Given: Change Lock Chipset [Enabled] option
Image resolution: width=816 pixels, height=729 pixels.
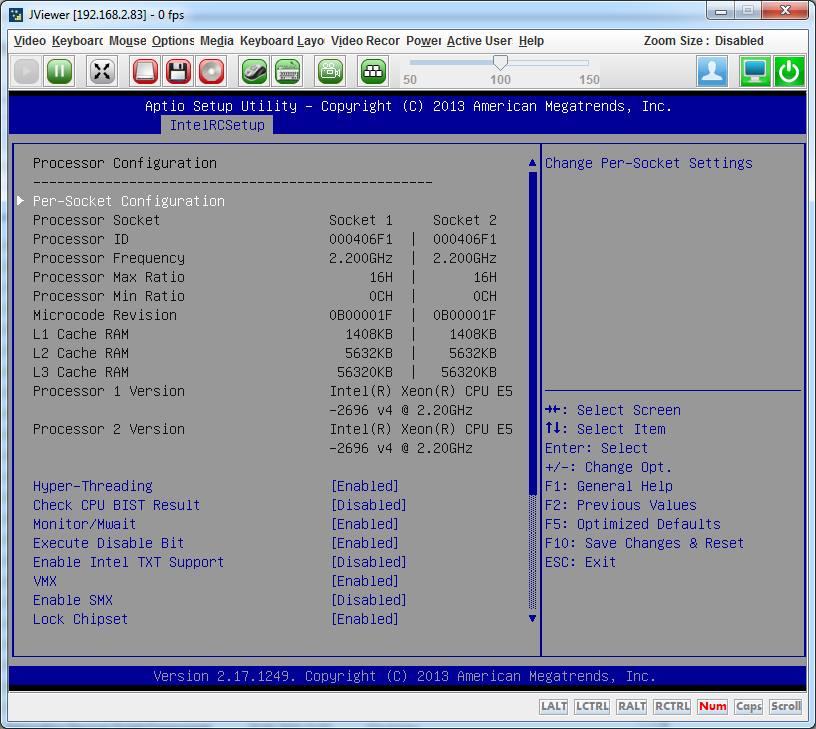Looking at the screenshot, I should pos(365,619).
